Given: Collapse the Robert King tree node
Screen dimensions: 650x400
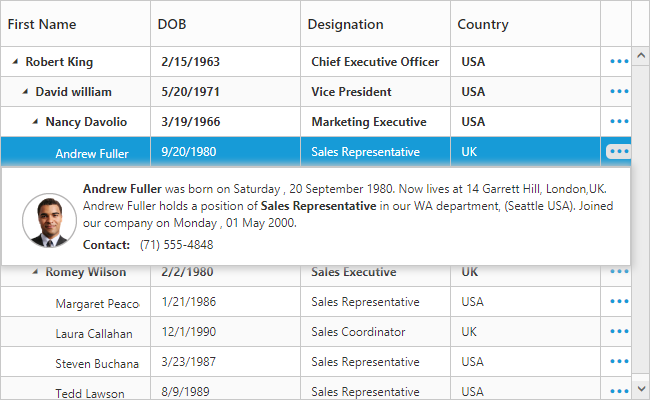Looking at the screenshot, I should pos(15,62).
